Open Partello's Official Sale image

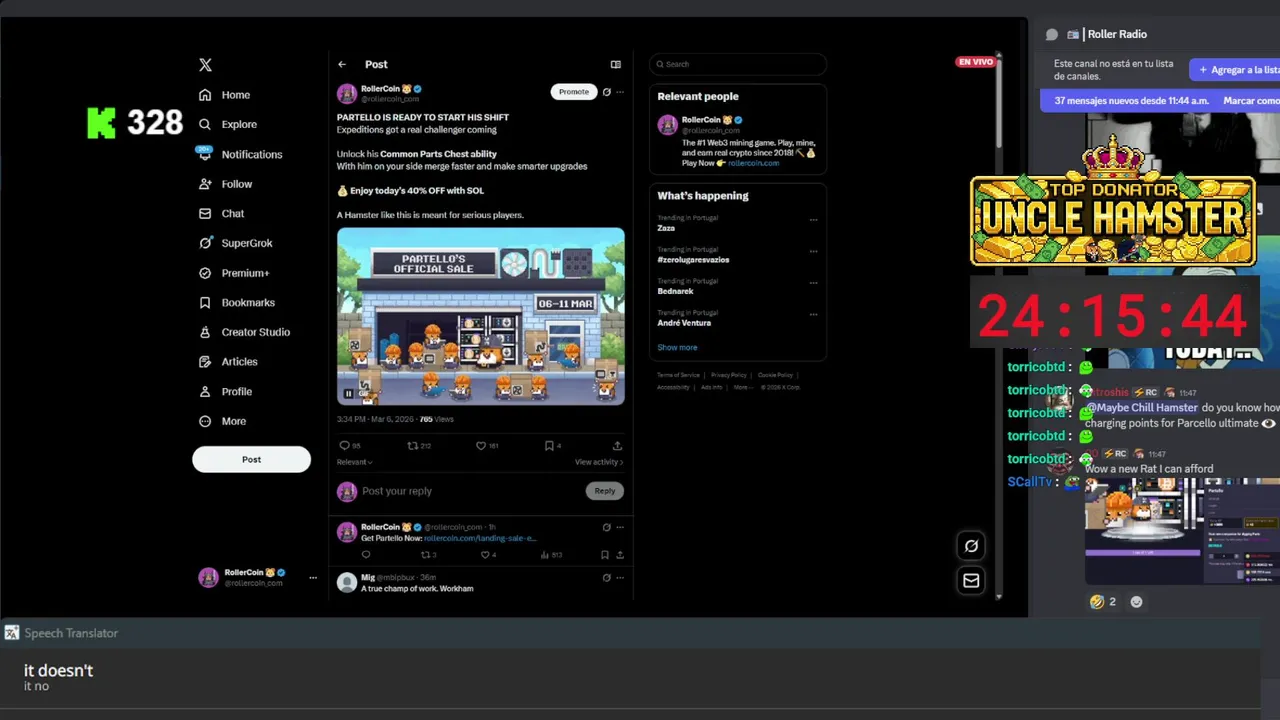481,316
